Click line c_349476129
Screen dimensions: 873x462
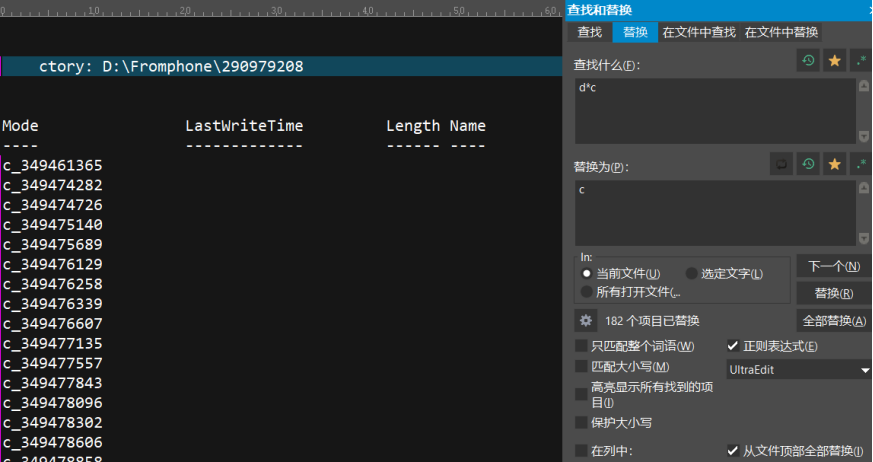[x=53, y=264]
